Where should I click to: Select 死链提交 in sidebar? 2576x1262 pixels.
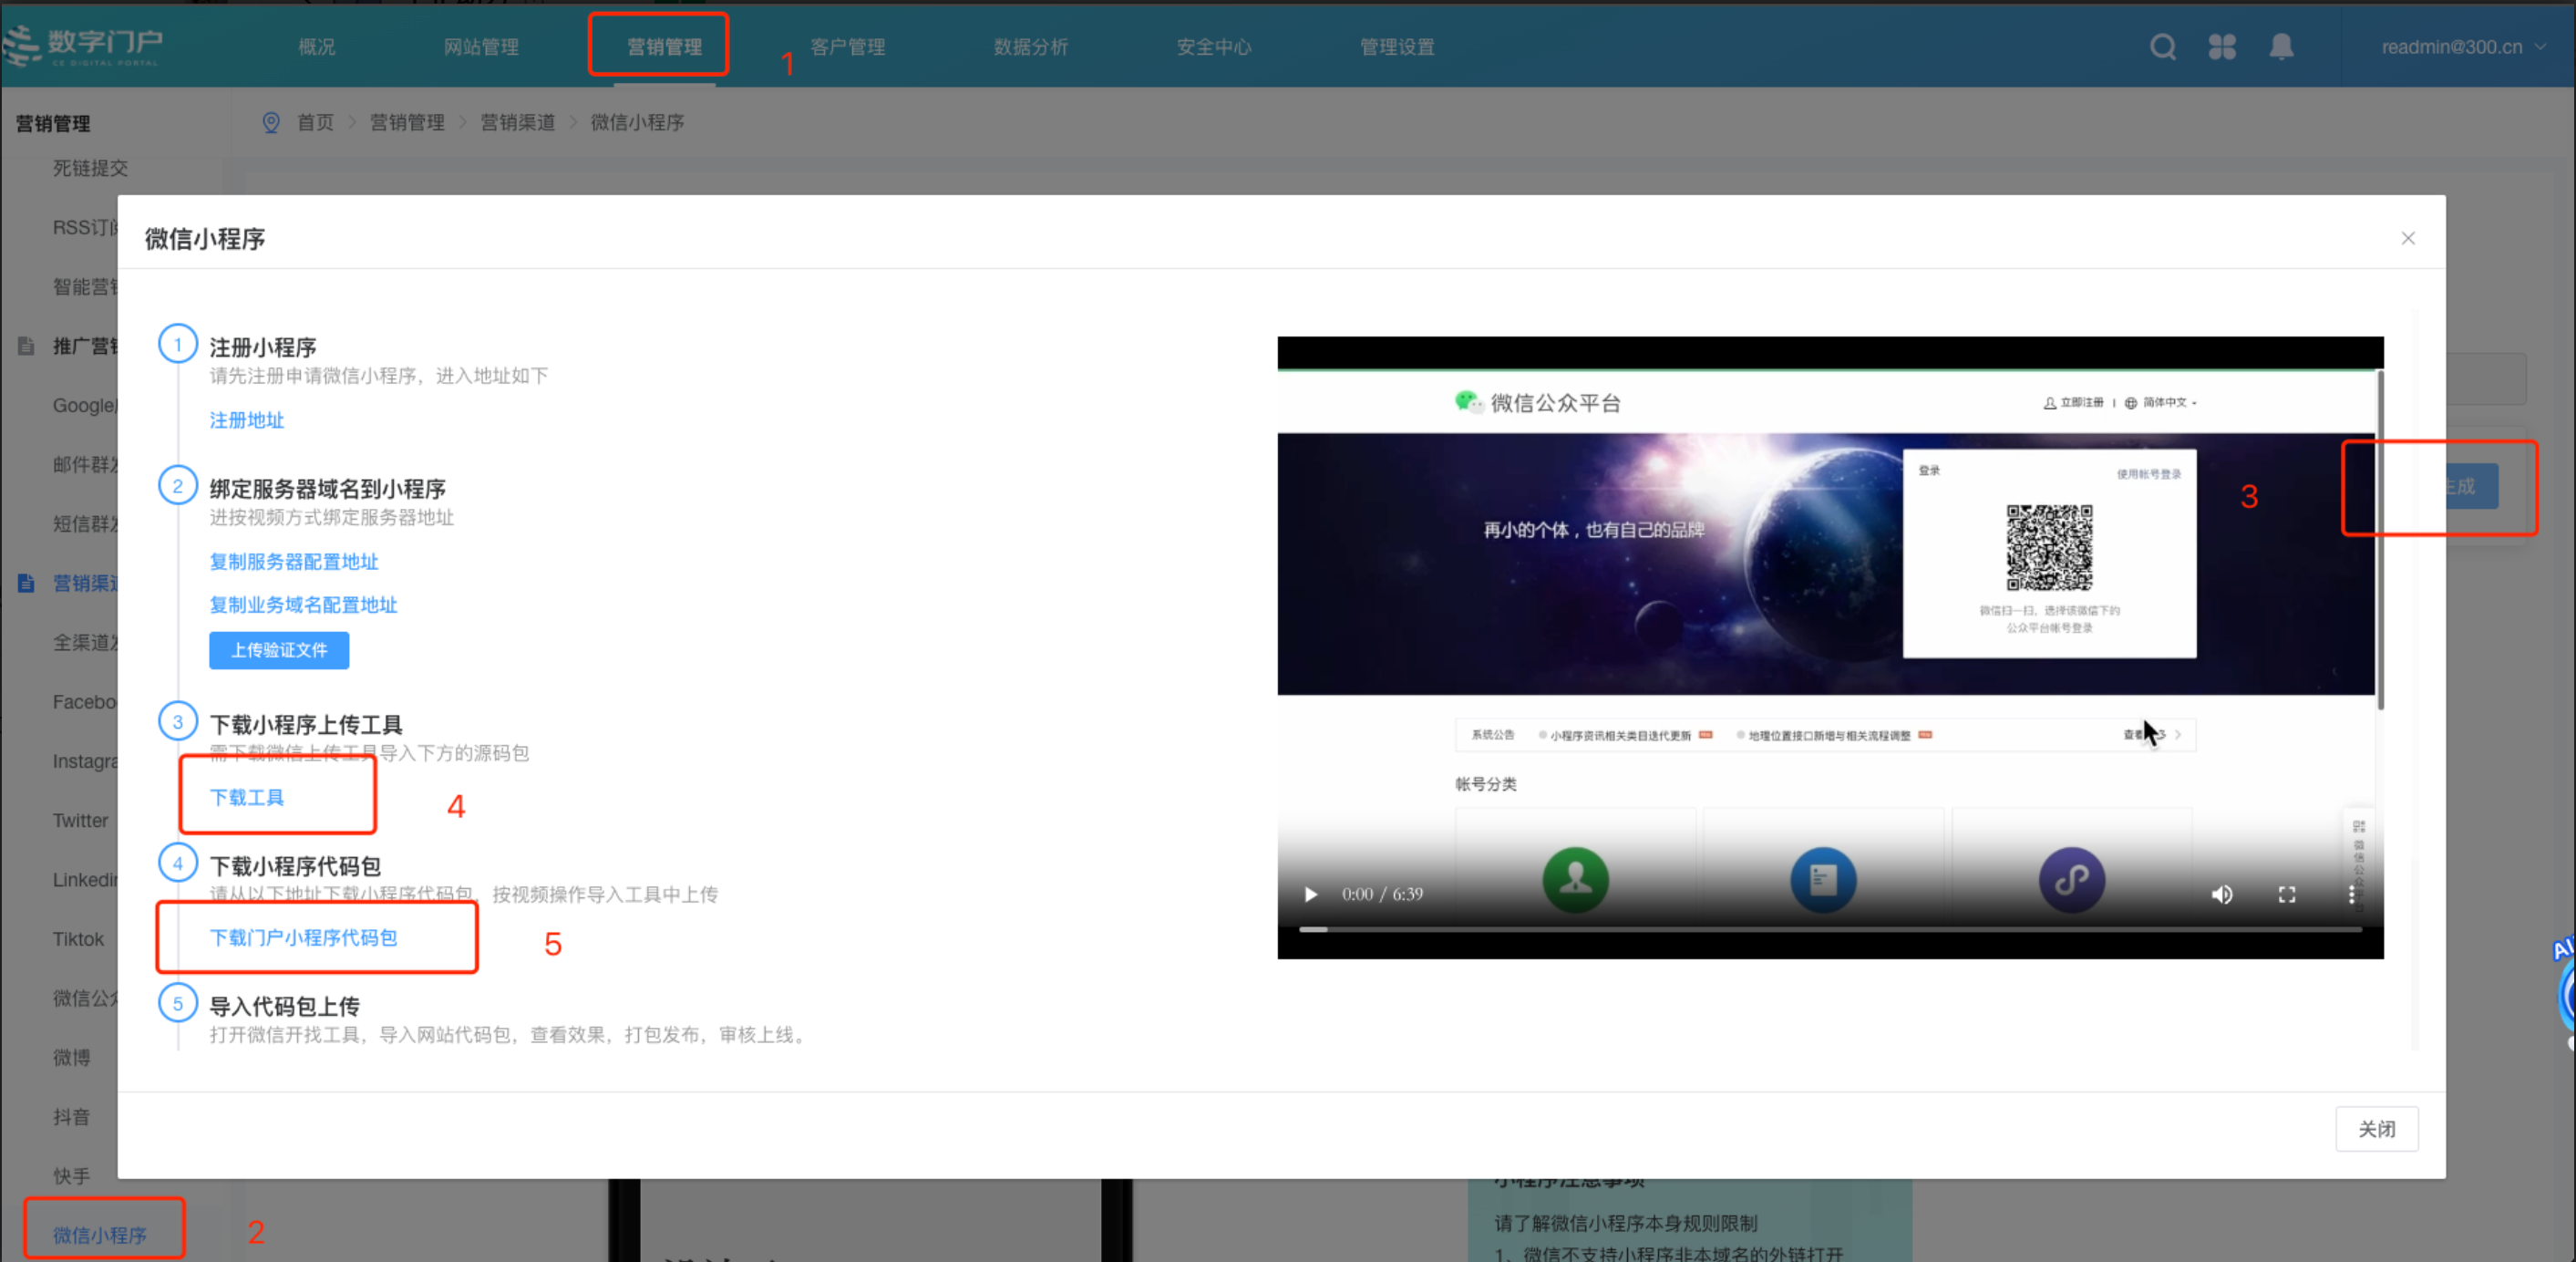tap(90, 168)
